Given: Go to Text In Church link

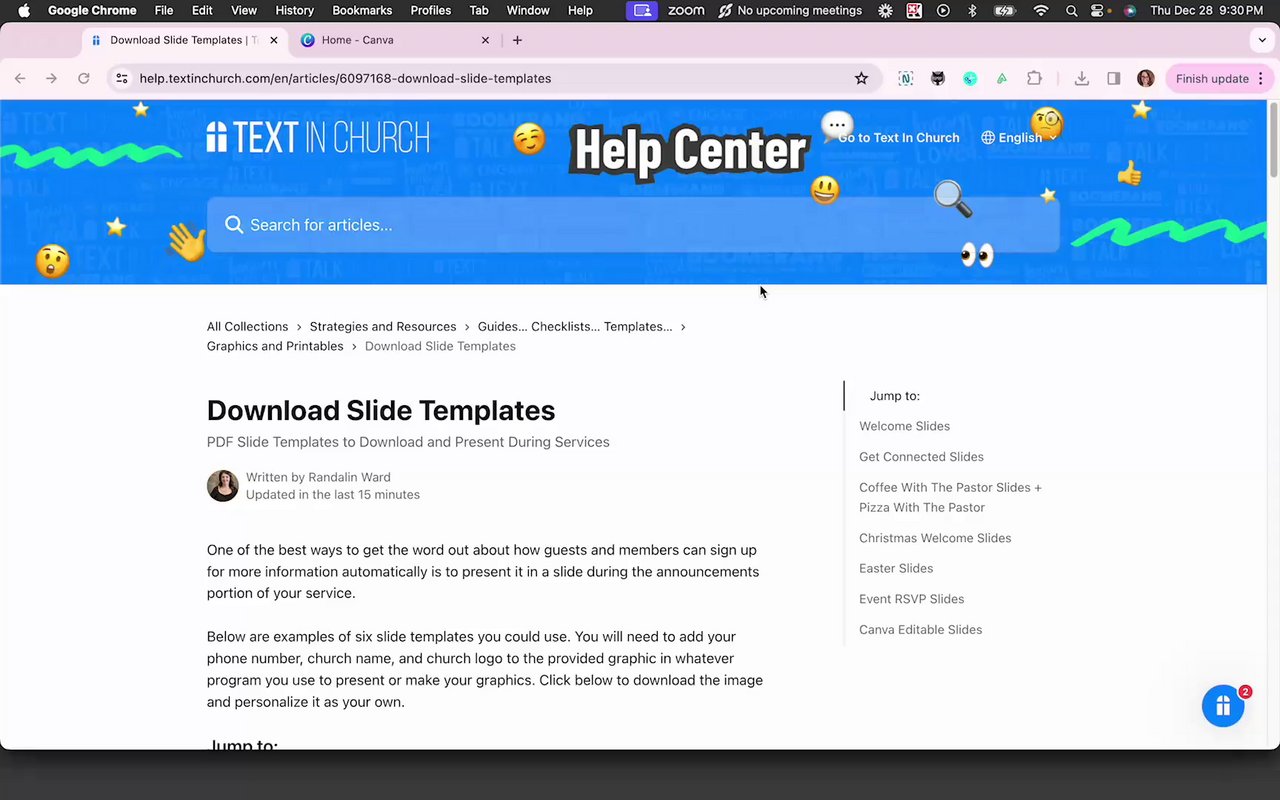Looking at the screenshot, I should (x=898, y=138).
